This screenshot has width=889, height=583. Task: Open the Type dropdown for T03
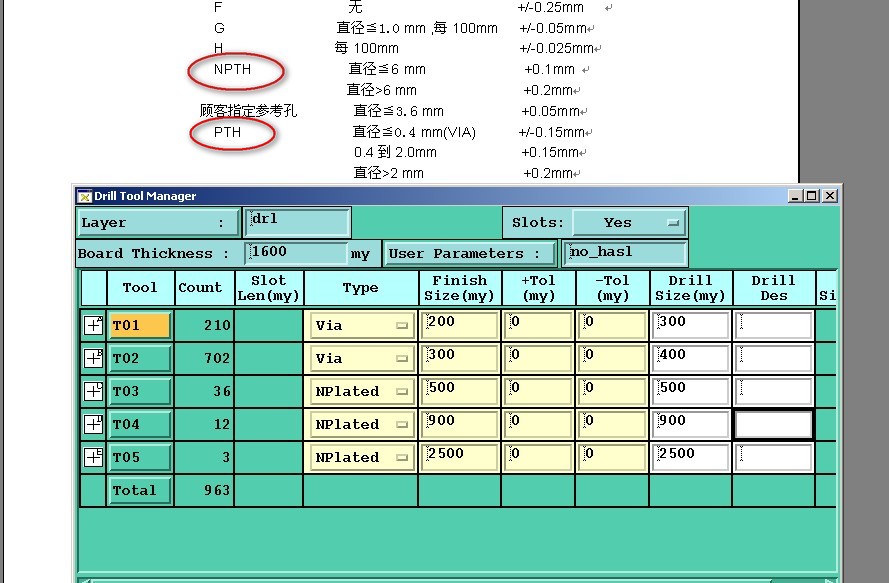click(x=361, y=391)
